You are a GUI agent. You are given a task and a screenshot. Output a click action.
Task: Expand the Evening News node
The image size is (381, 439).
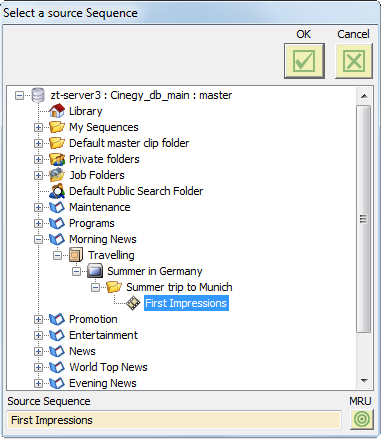point(38,383)
